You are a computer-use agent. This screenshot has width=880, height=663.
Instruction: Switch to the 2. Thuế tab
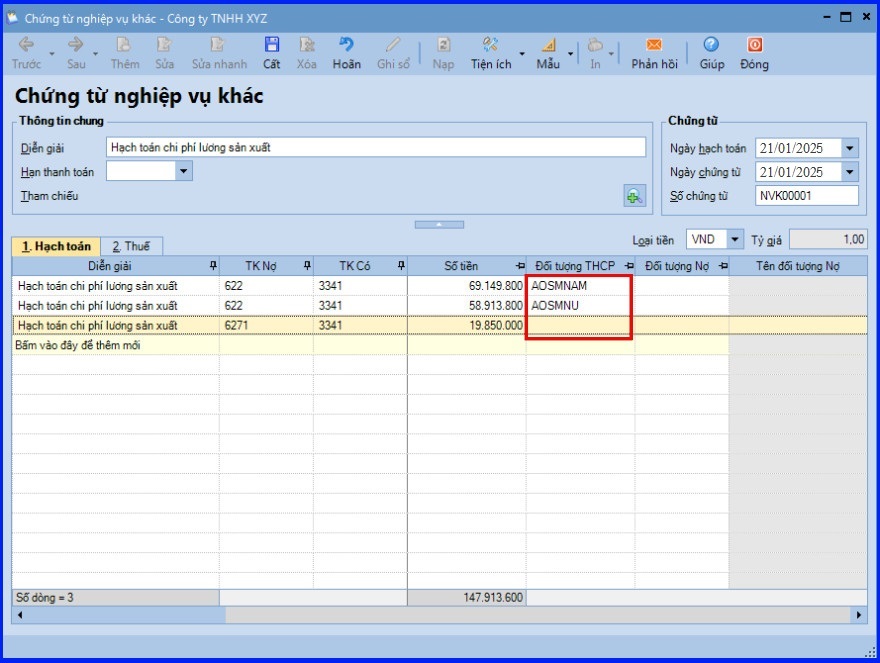[131, 246]
